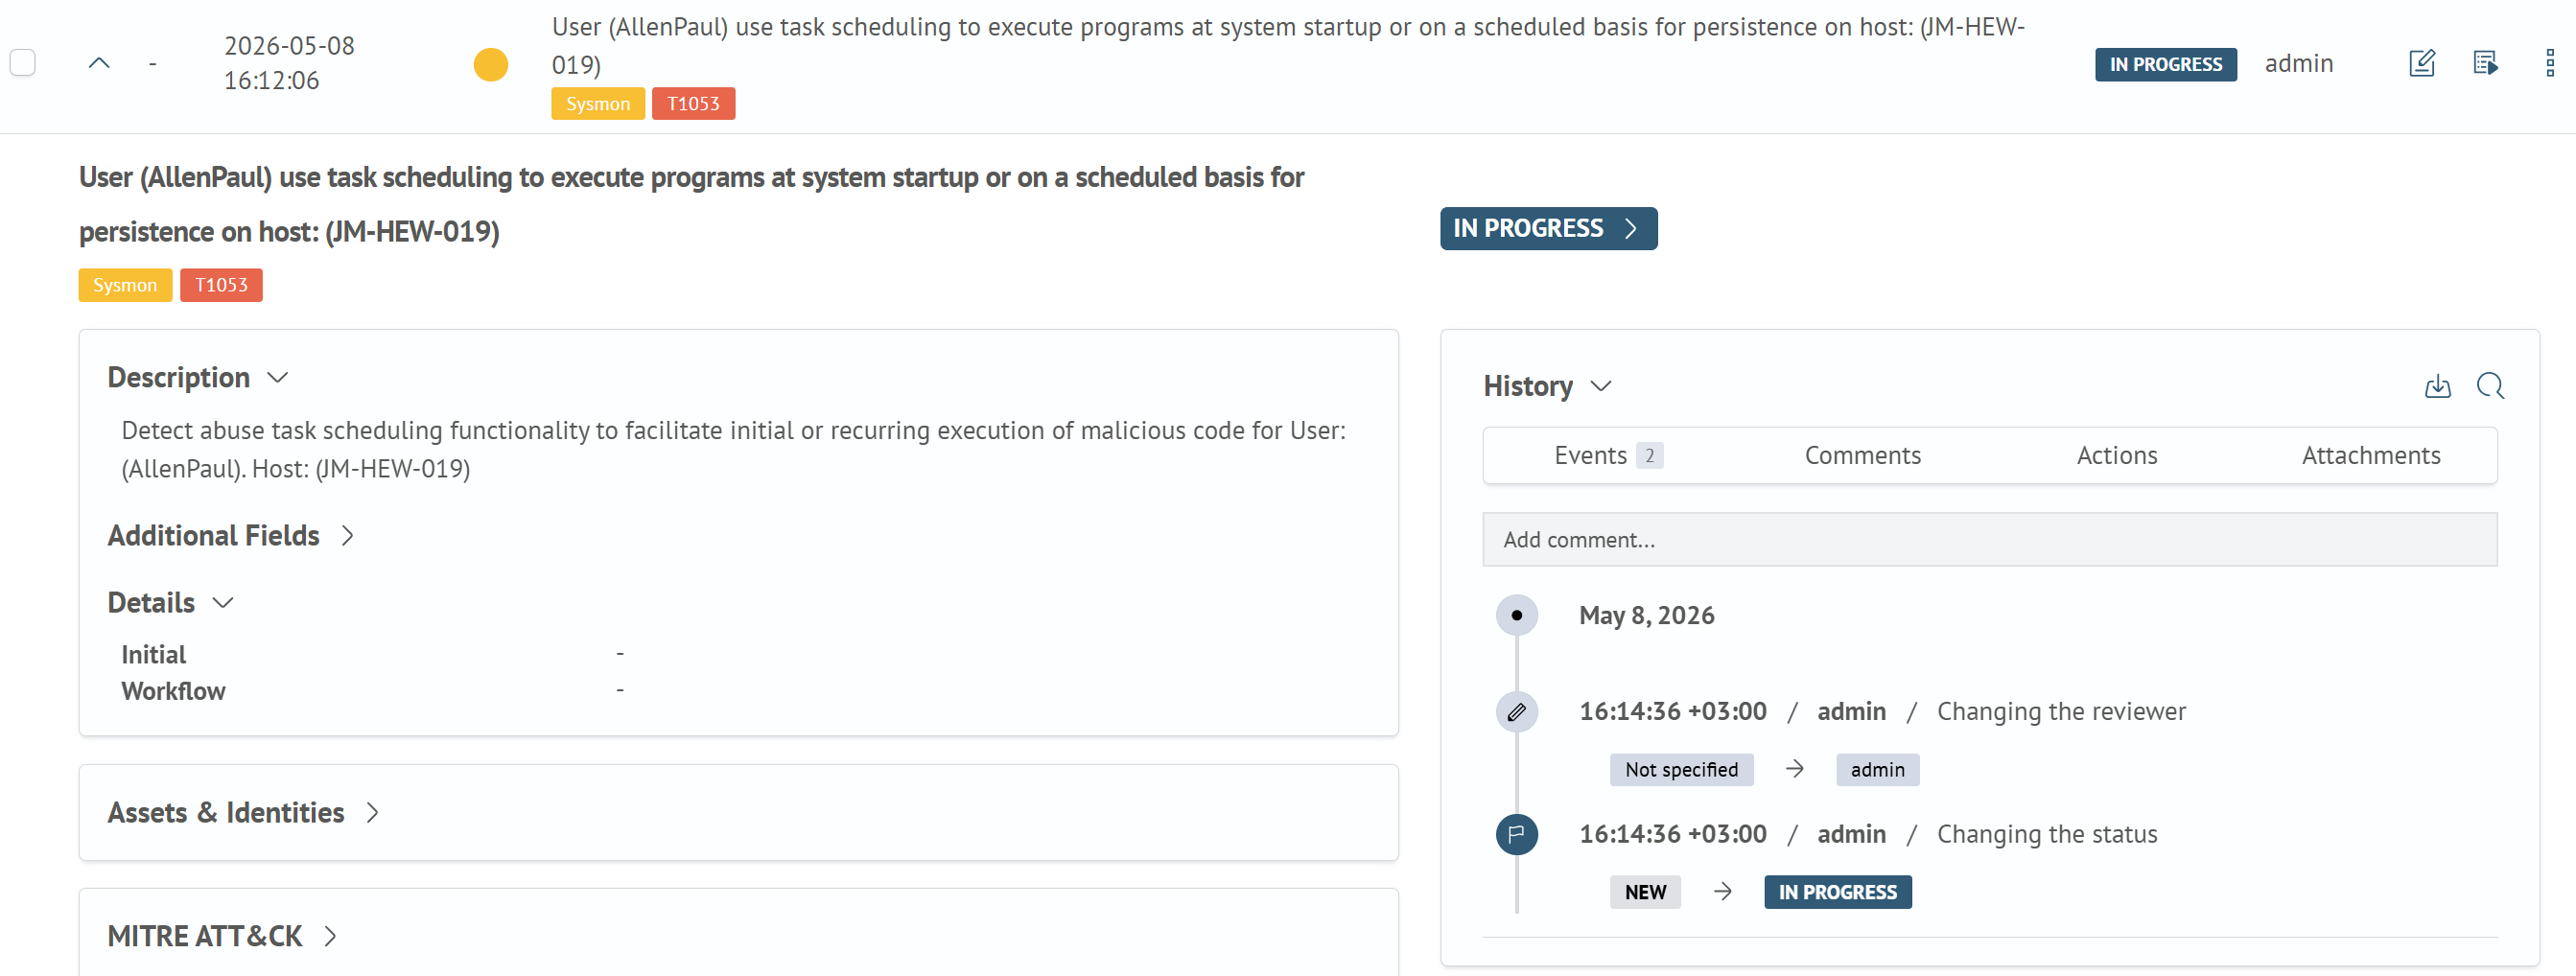Collapse the Details section
This screenshot has height=976, width=2576.
tap(223, 603)
